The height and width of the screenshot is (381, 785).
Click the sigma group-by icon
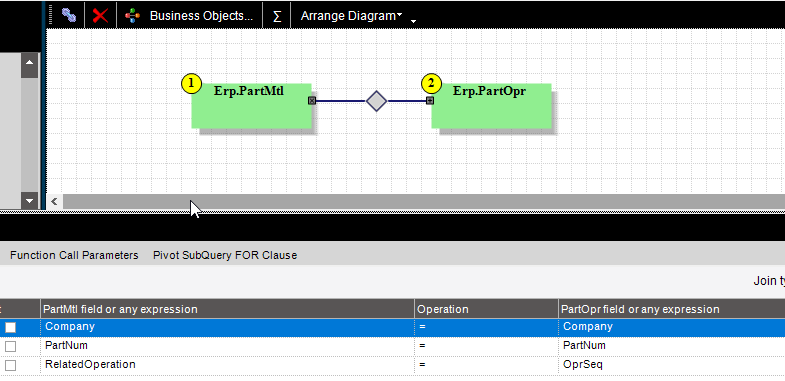(277, 16)
